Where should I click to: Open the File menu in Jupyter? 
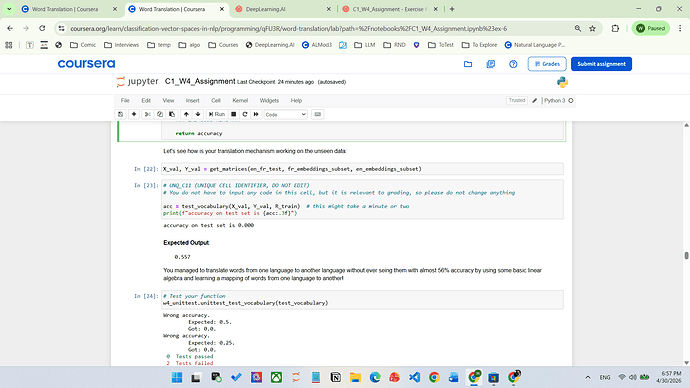pos(125,101)
